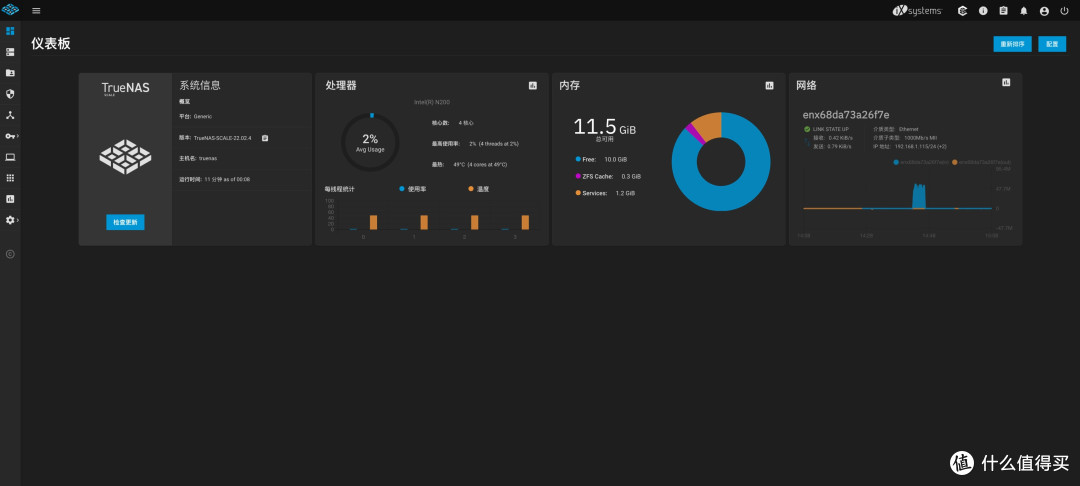Click the memory donut chart
The image size is (1080, 486).
click(x=721, y=162)
